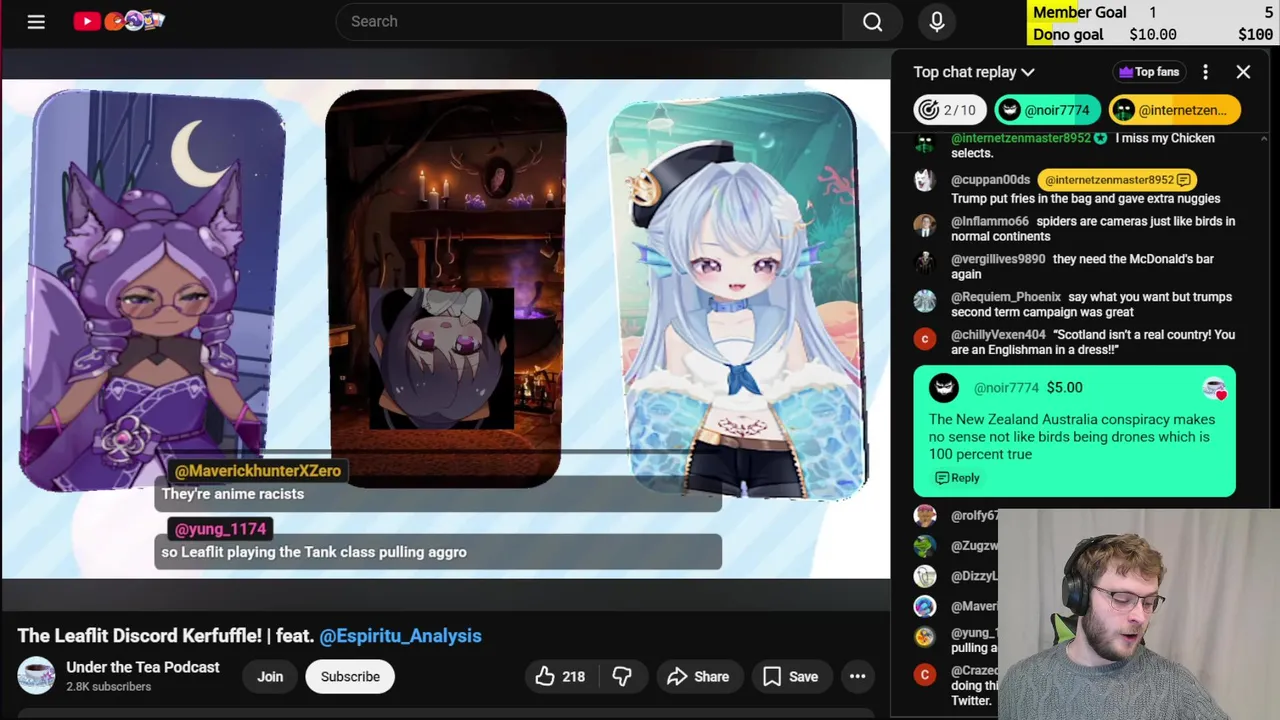Open the channel avatar teacup icon

click(x=36, y=676)
